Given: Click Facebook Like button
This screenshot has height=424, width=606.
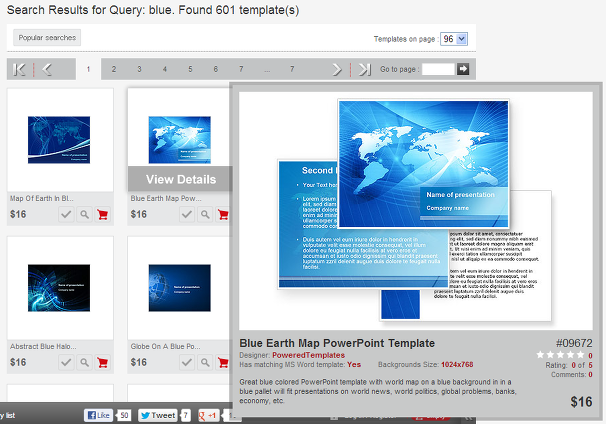Looking at the screenshot, I should click(99, 415).
